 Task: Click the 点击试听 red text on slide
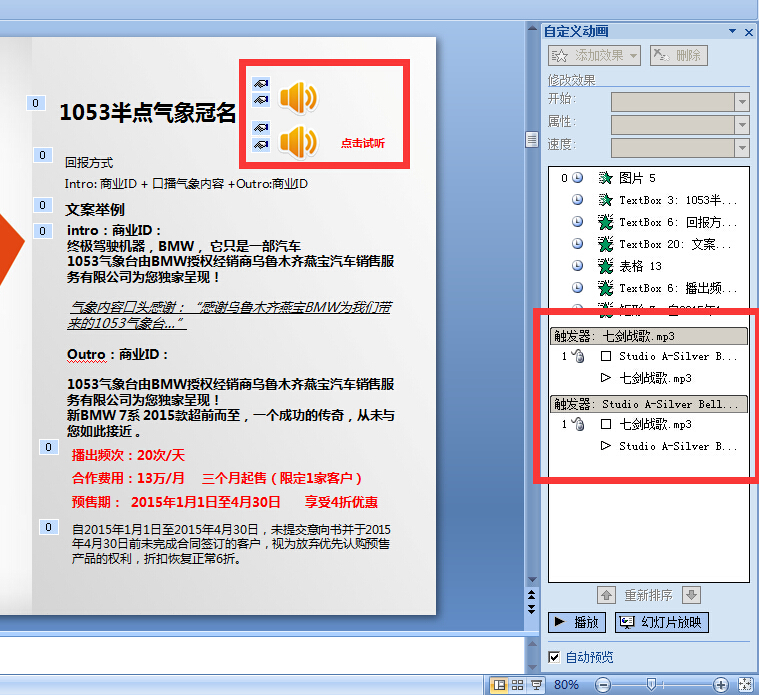pyautogui.click(x=363, y=143)
